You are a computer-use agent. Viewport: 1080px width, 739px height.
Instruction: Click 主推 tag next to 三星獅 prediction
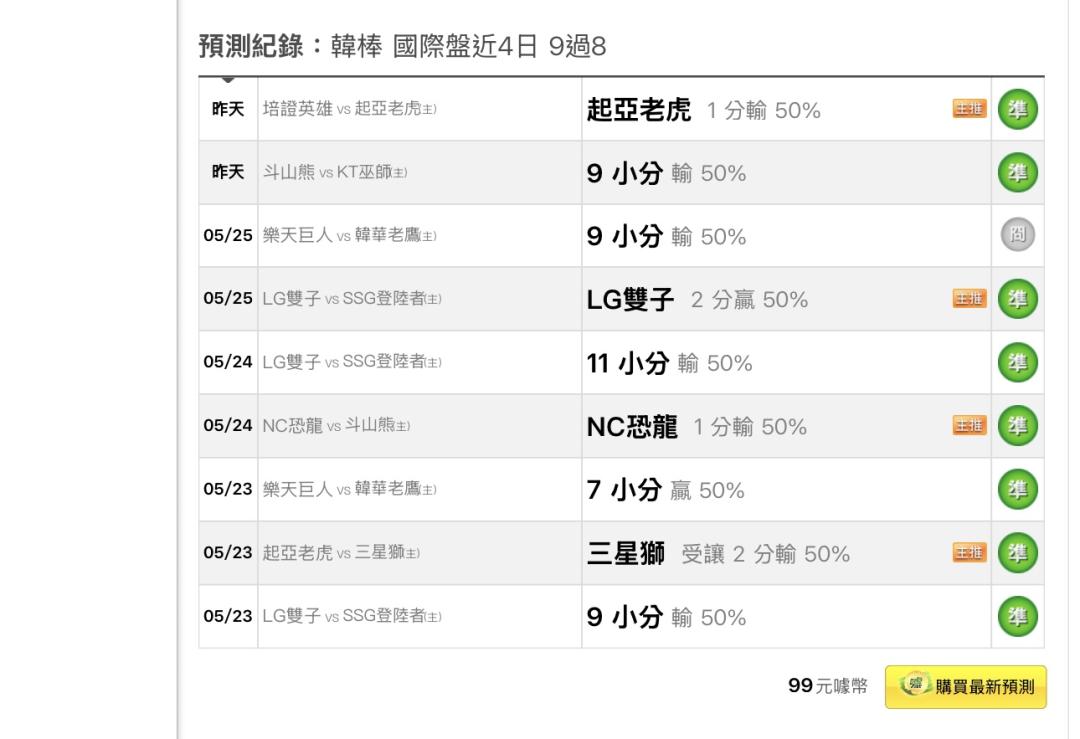[969, 552]
